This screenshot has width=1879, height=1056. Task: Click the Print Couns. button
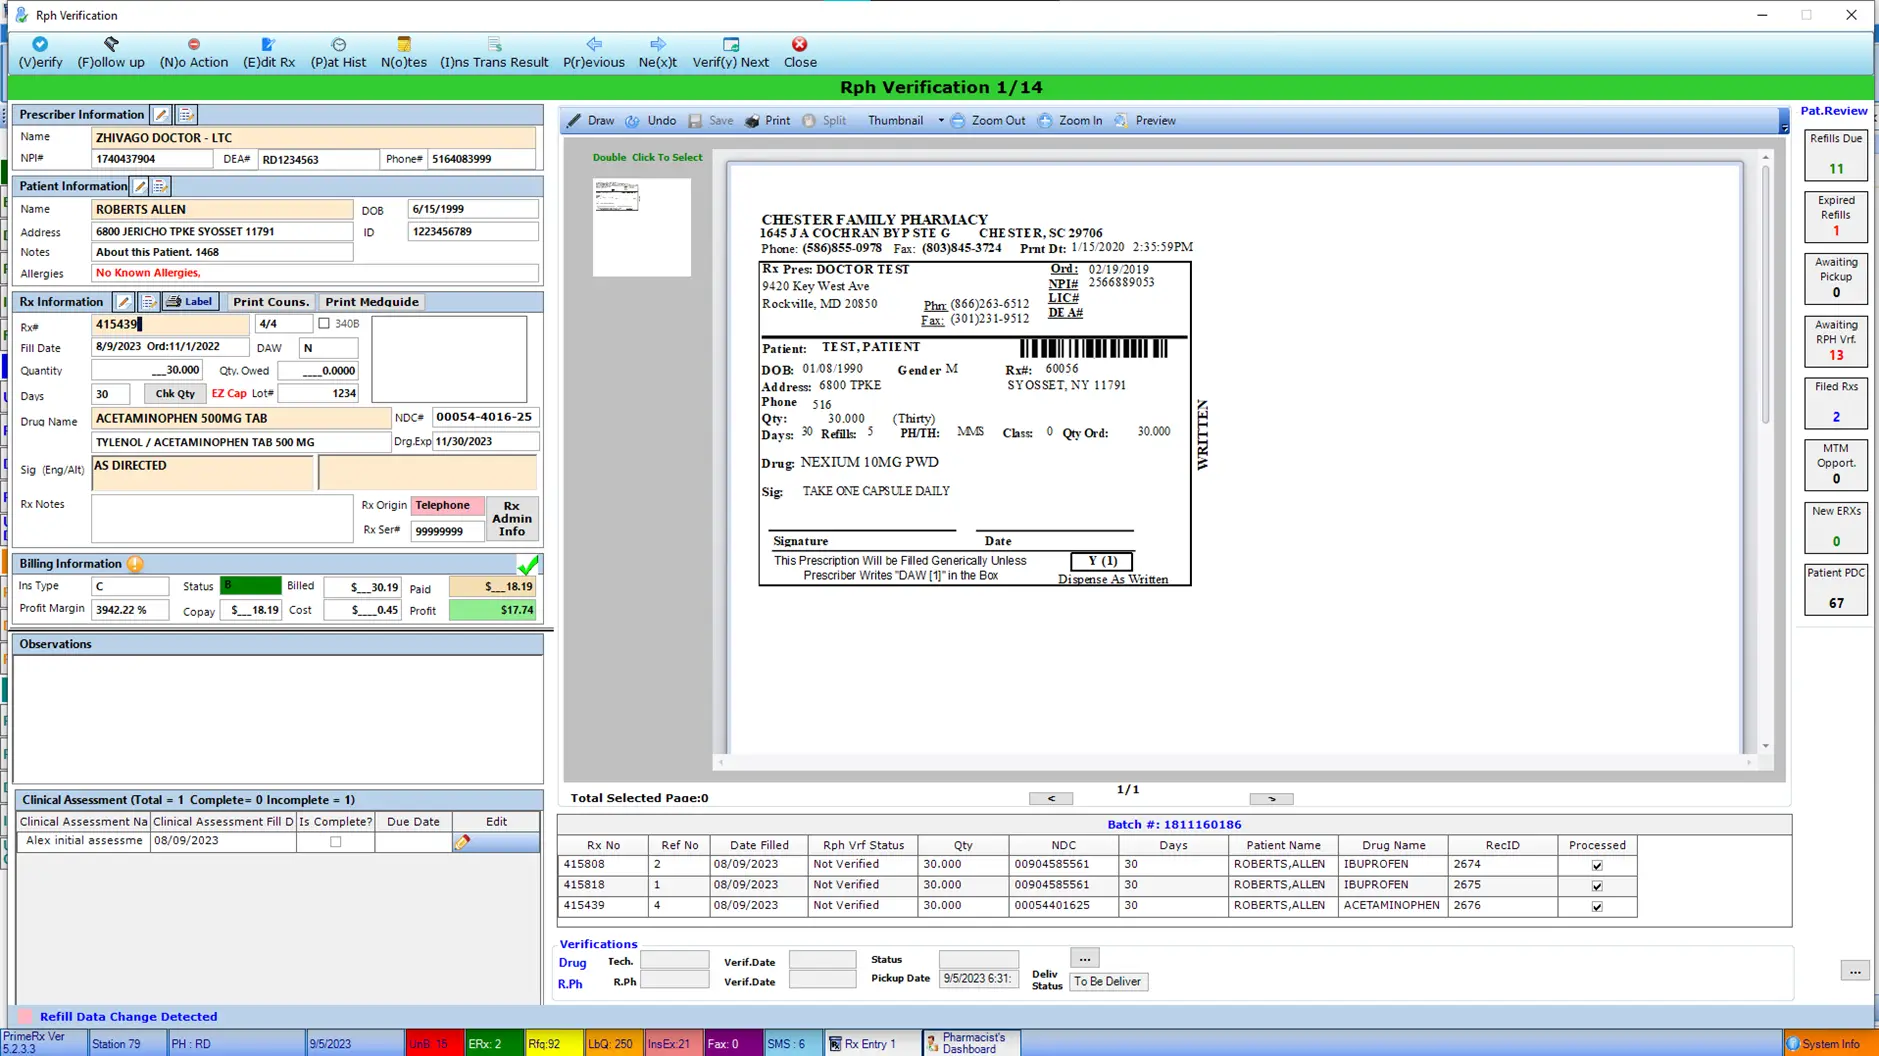271,302
